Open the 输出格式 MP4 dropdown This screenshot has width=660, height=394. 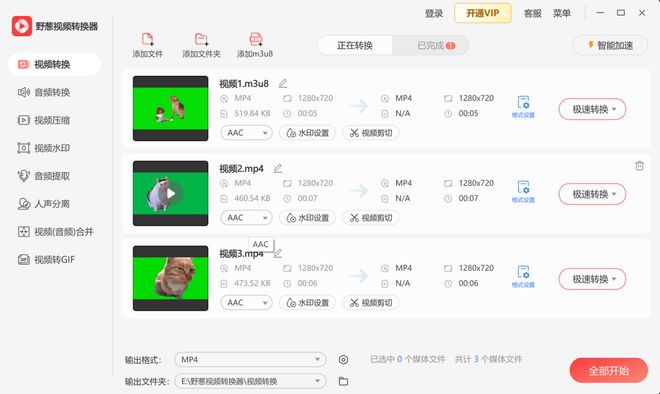[250, 359]
